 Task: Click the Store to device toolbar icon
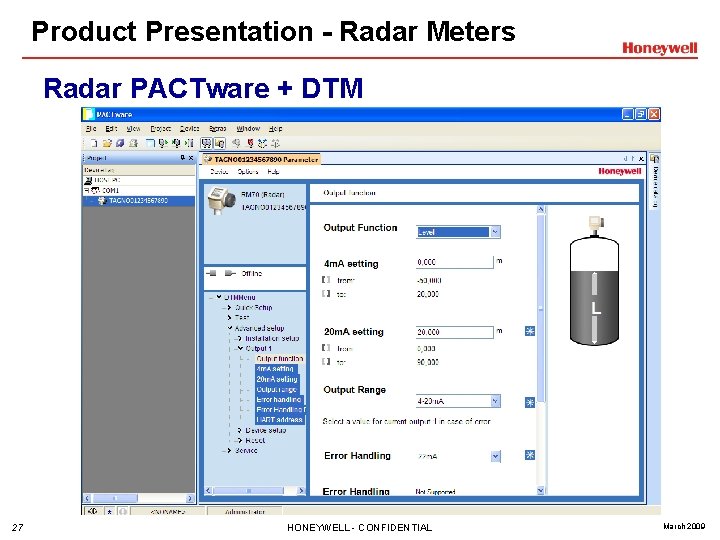189,143
